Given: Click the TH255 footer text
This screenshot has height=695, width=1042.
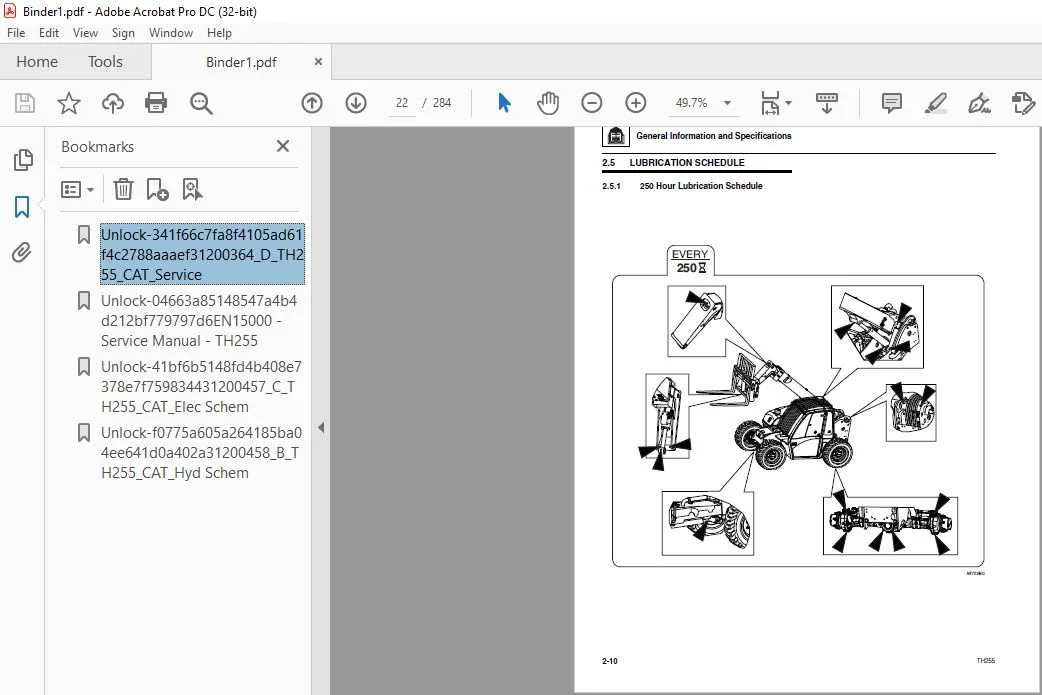Looking at the screenshot, I should coord(986,660).
